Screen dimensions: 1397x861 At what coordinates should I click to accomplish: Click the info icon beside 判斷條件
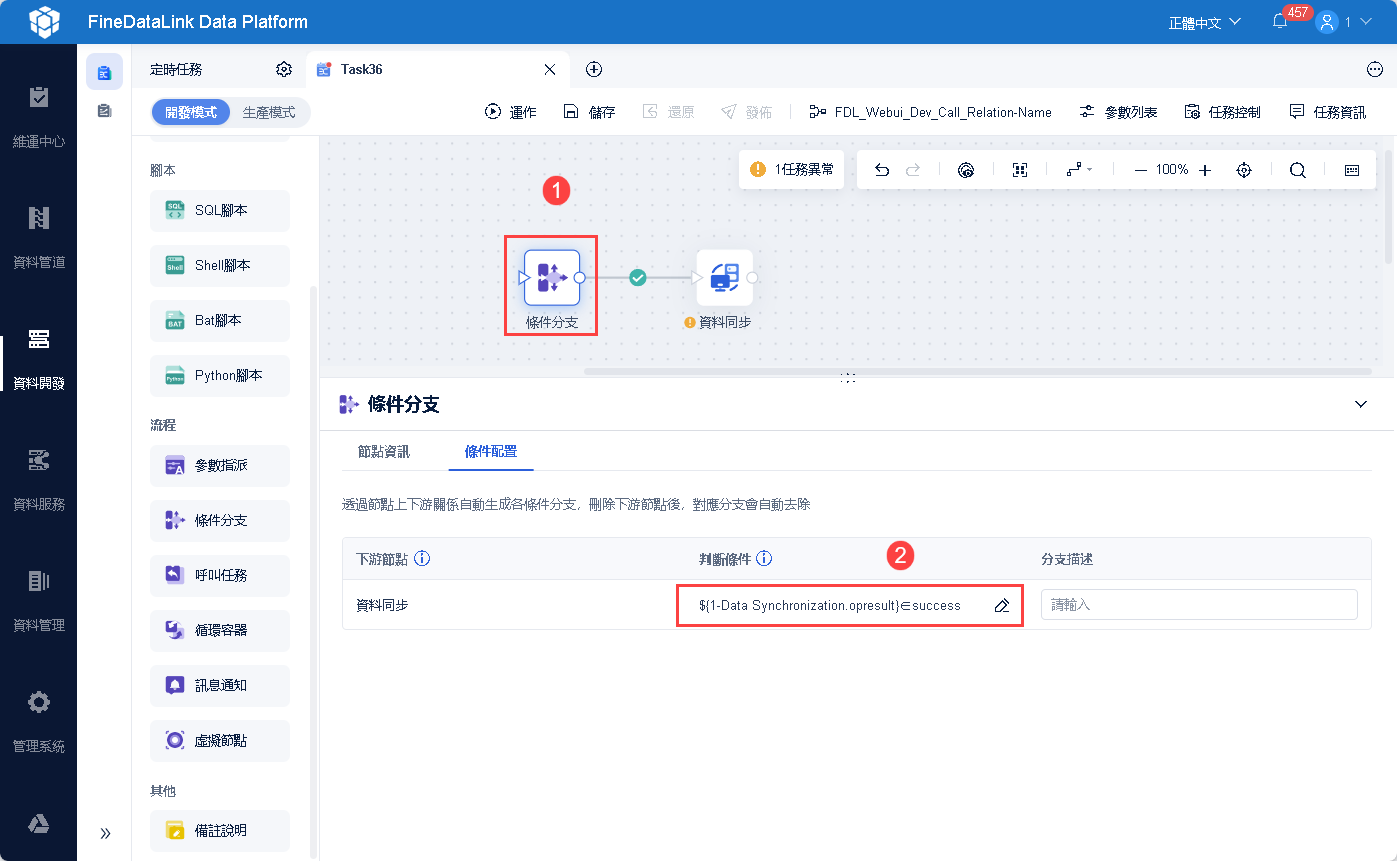[x=765, y=559]
